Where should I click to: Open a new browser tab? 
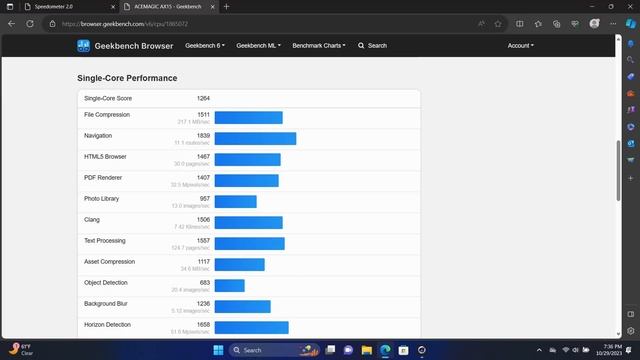[227, 7]
